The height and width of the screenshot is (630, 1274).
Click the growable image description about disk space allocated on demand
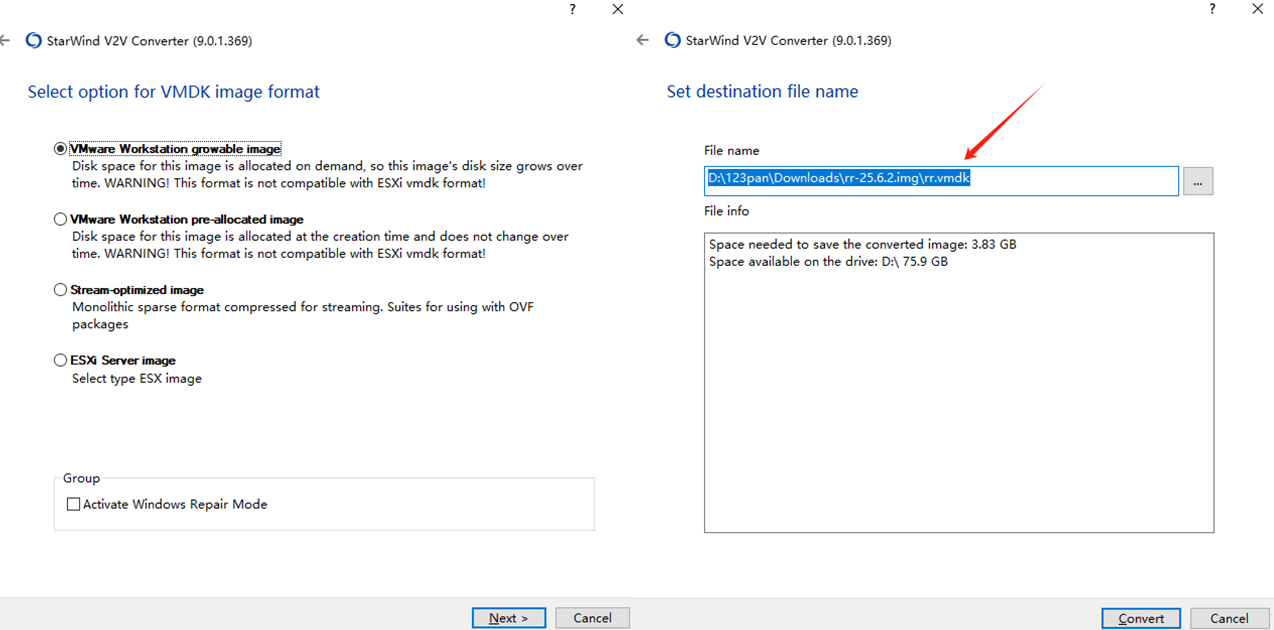pyautogui.click(x=328, y=175)
